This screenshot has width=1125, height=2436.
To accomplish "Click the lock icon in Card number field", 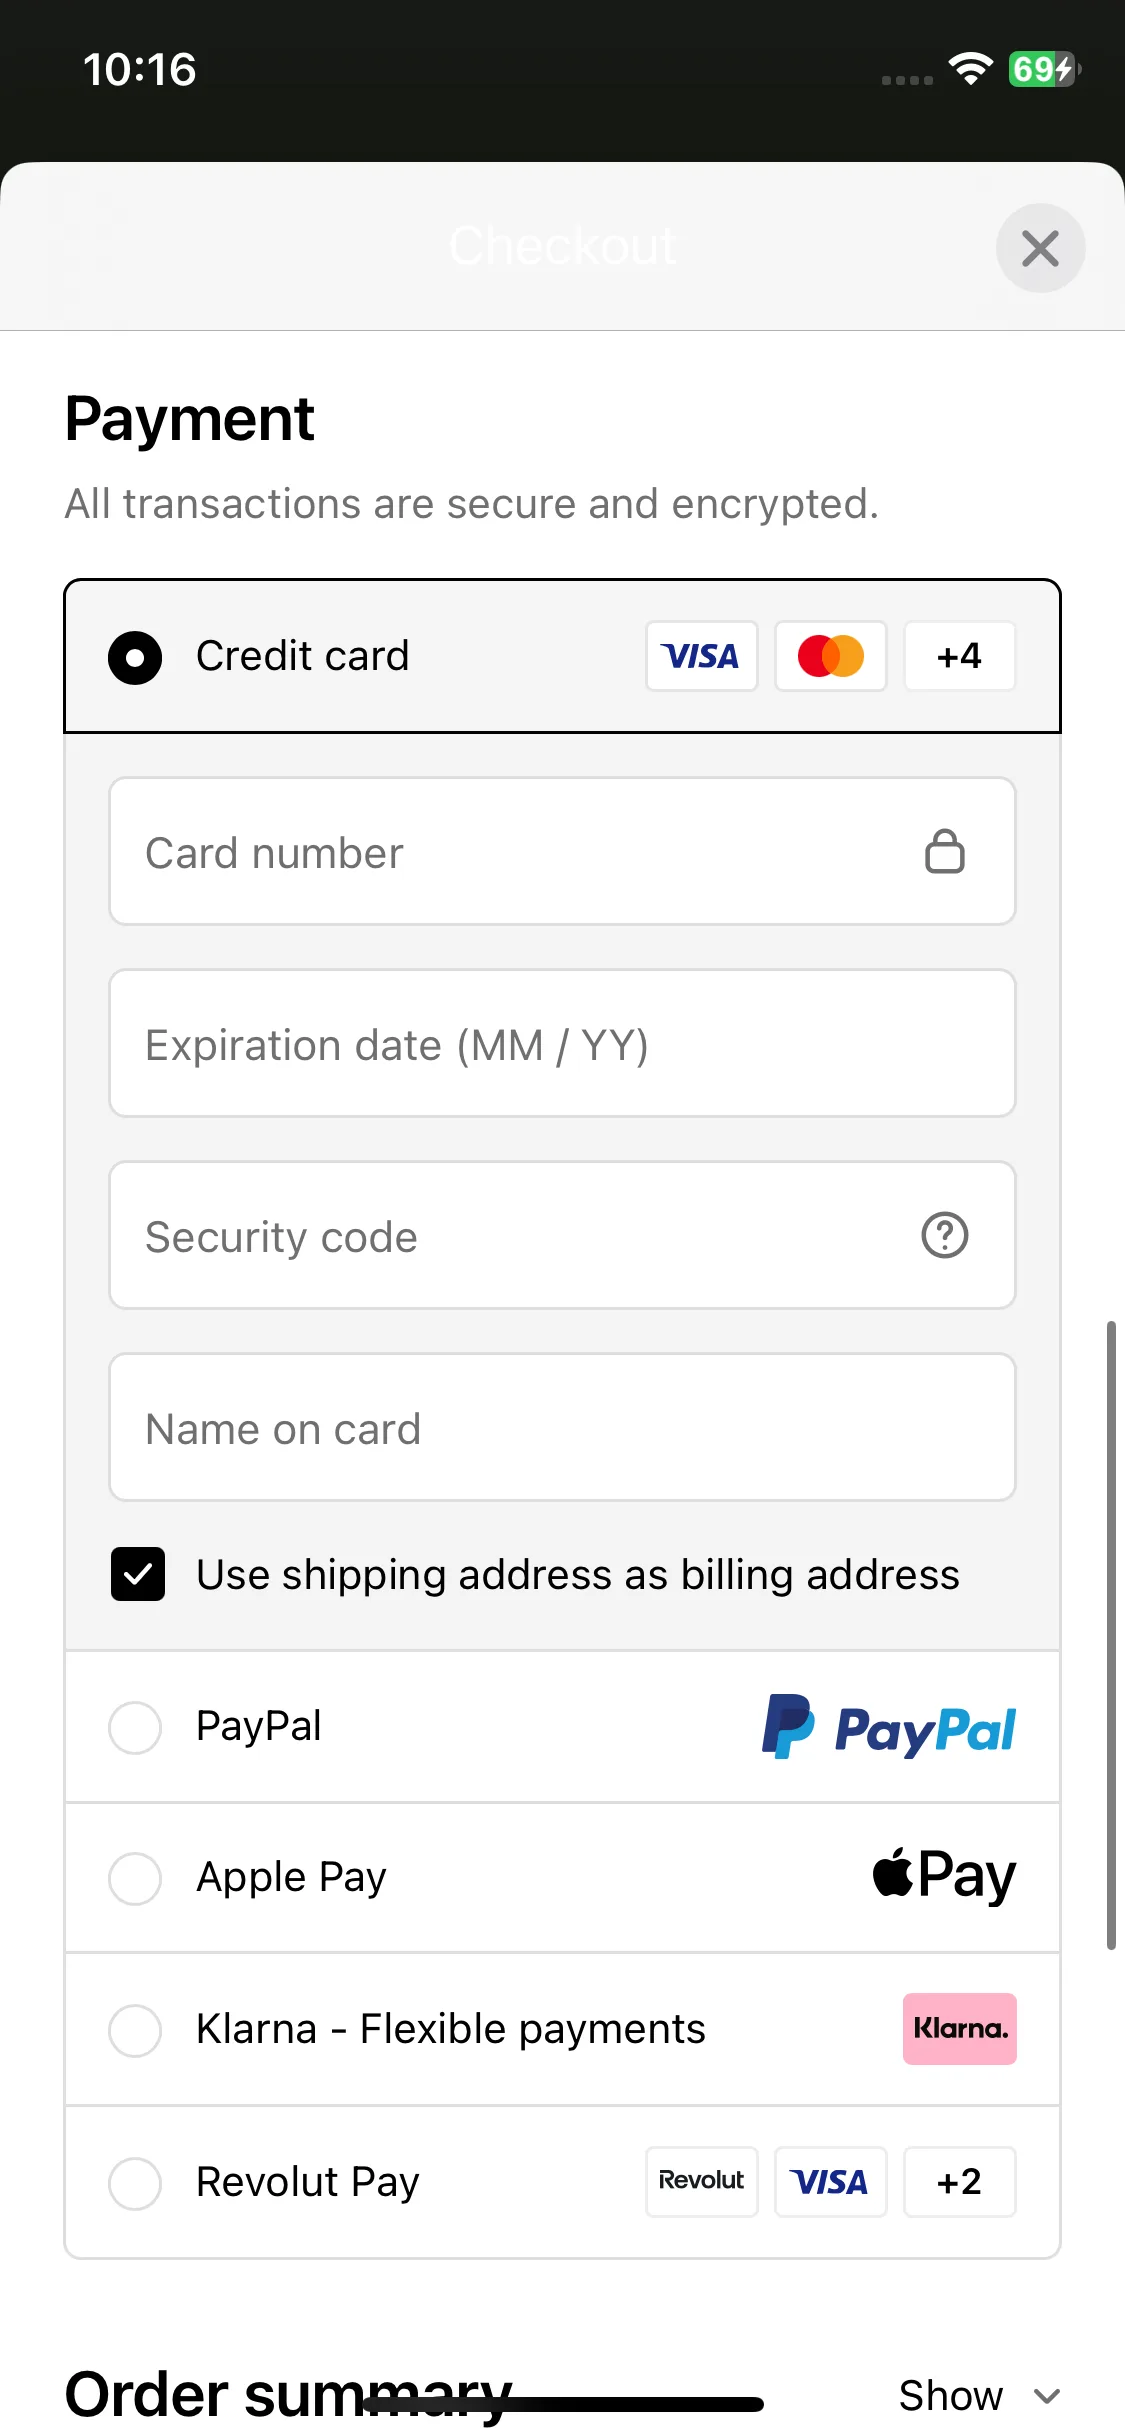I will pyautogui.click(x=945, y=852).
